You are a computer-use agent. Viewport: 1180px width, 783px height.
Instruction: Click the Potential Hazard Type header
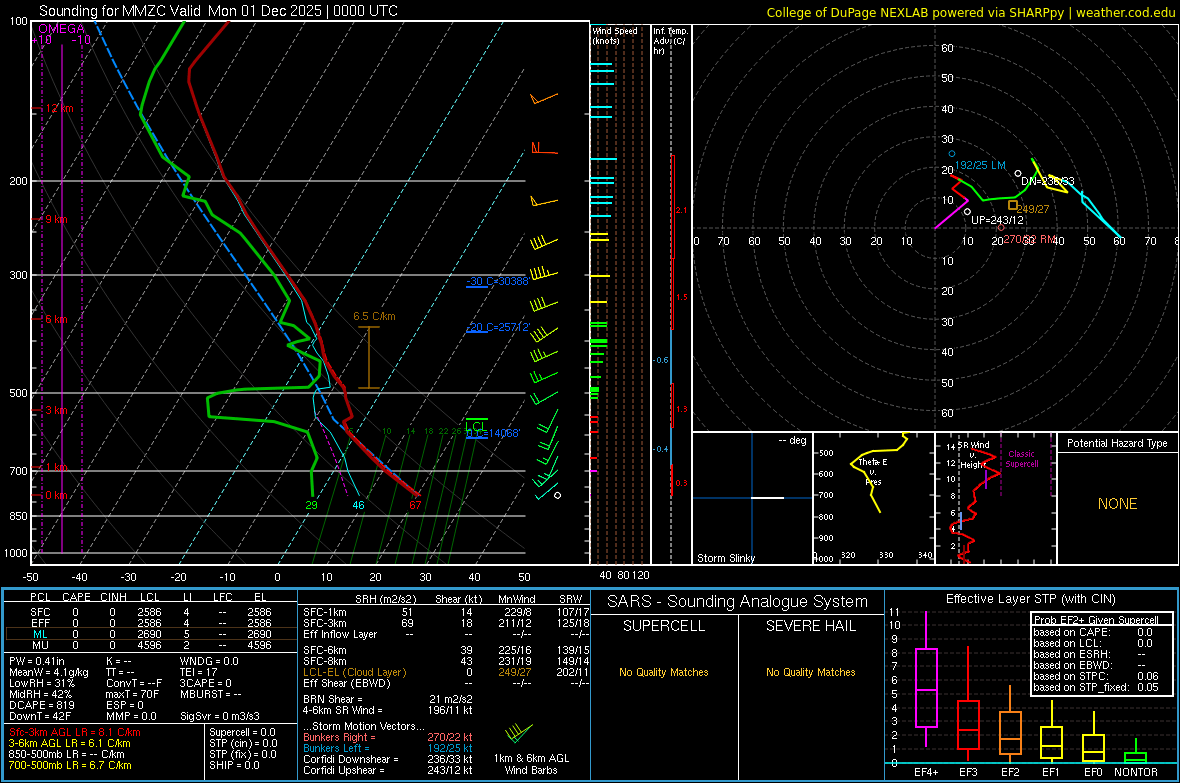pyautogui.click(x=1117, y=443)
